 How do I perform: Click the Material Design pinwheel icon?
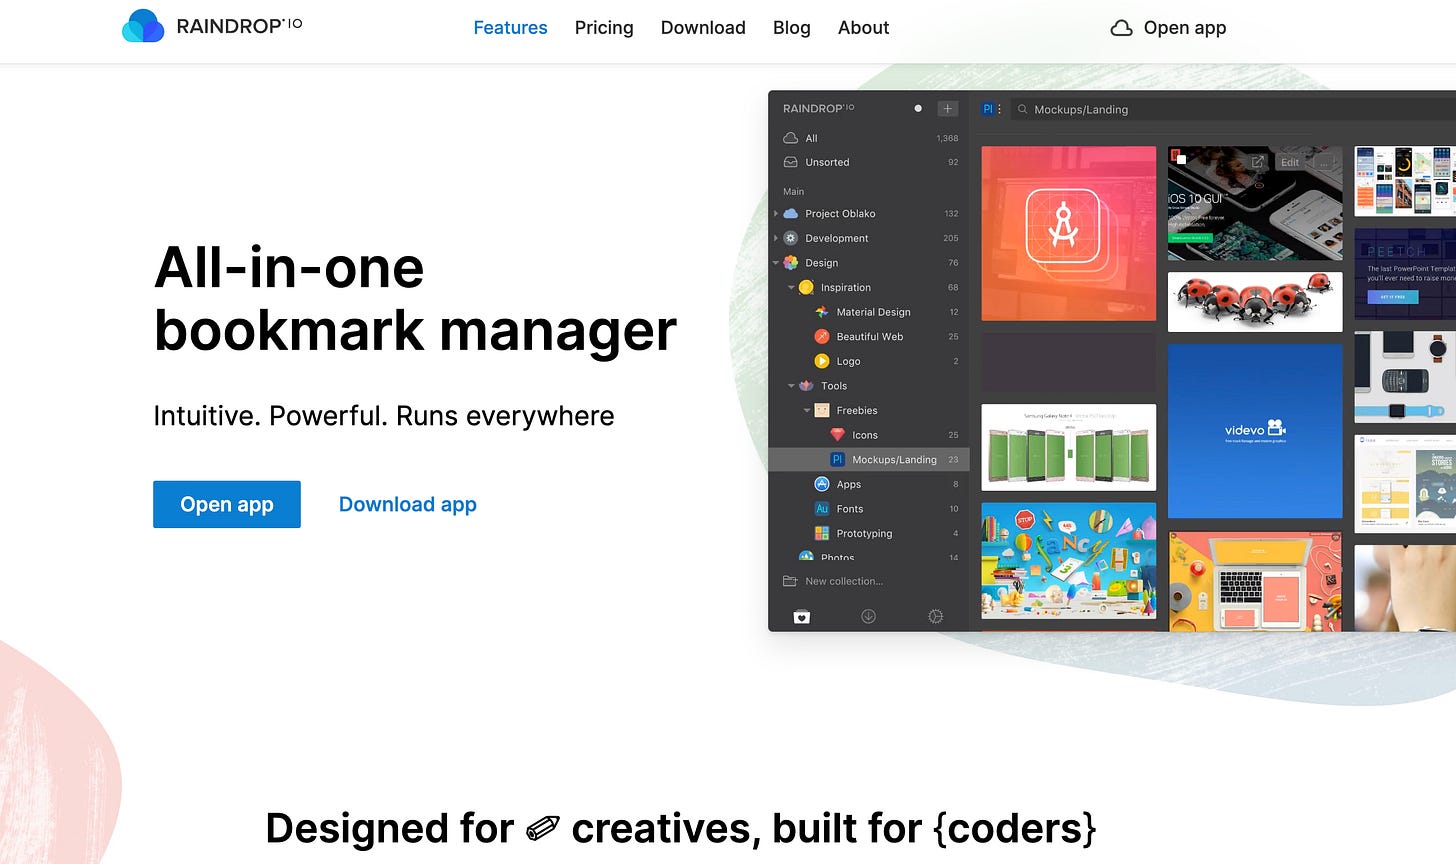click(x=822, y=312)
